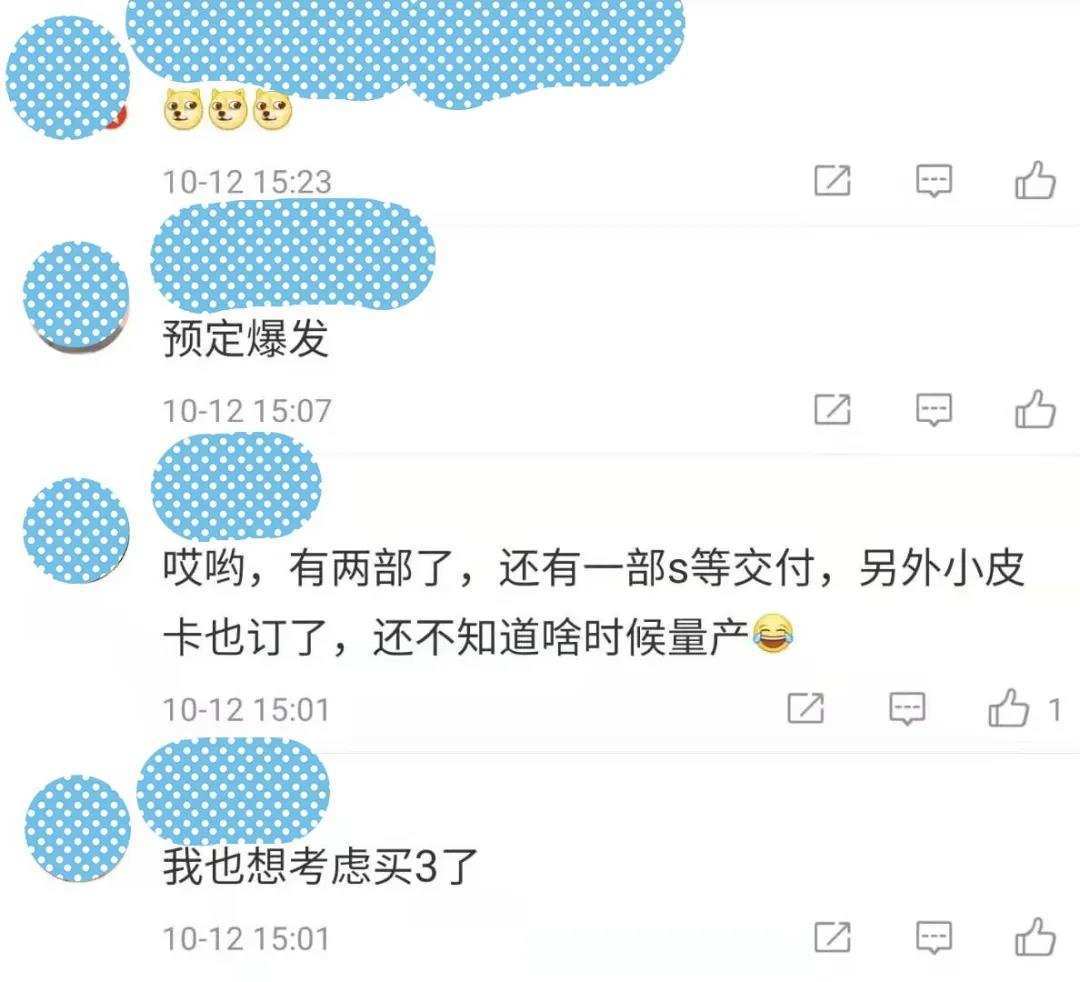Open avatar of the 预定爆发 commenter
The image size is (1080, 982).
click(76, 296)
